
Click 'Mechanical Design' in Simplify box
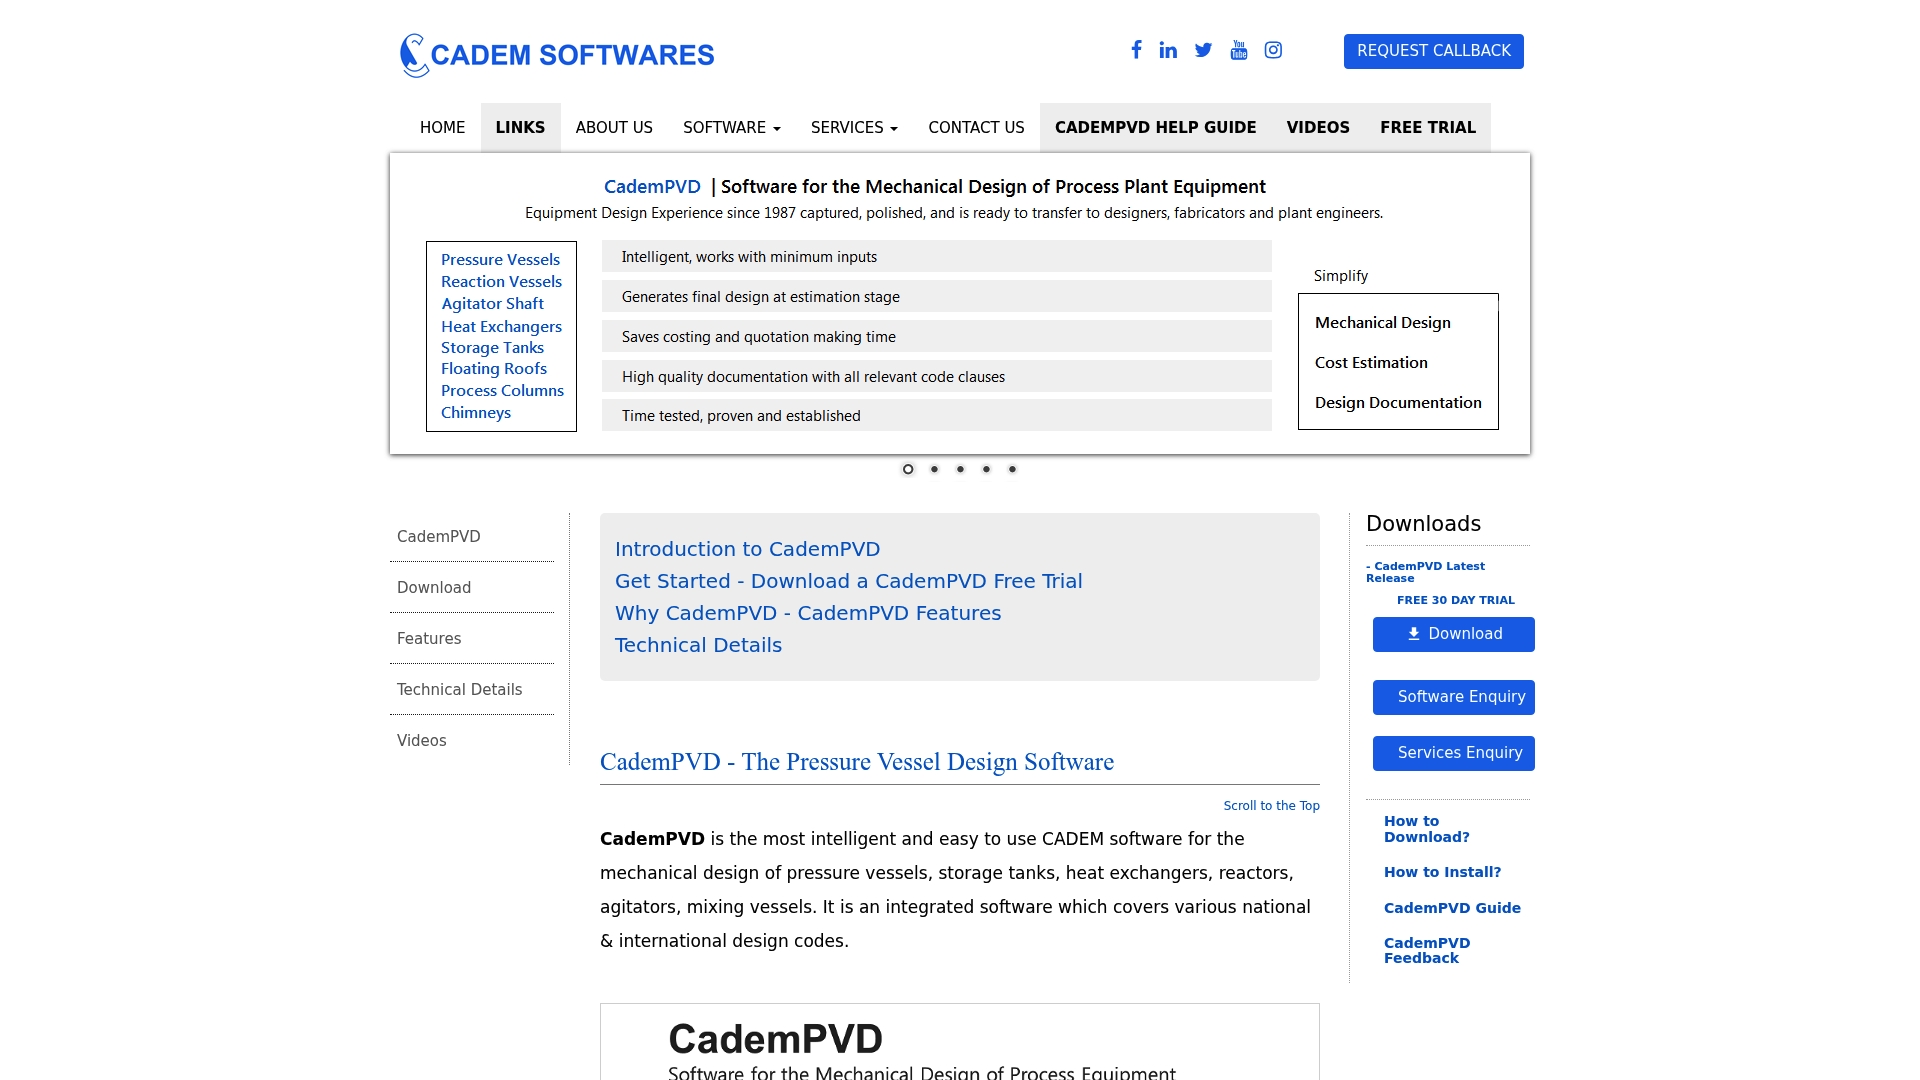[1382, 323]
